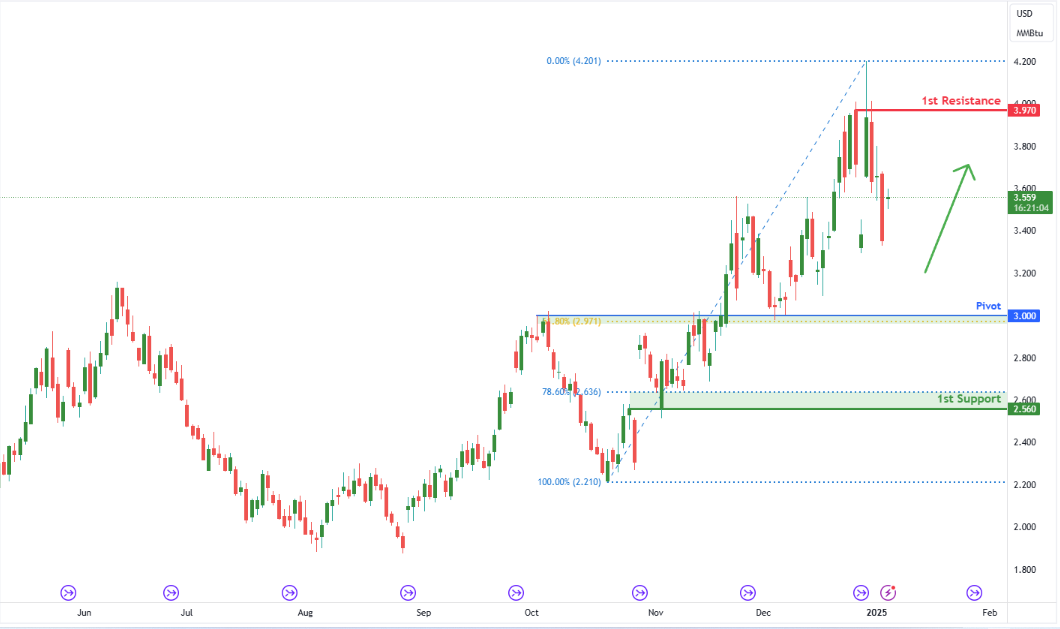Click the 1.800 price axis value

click(1025, 569)
